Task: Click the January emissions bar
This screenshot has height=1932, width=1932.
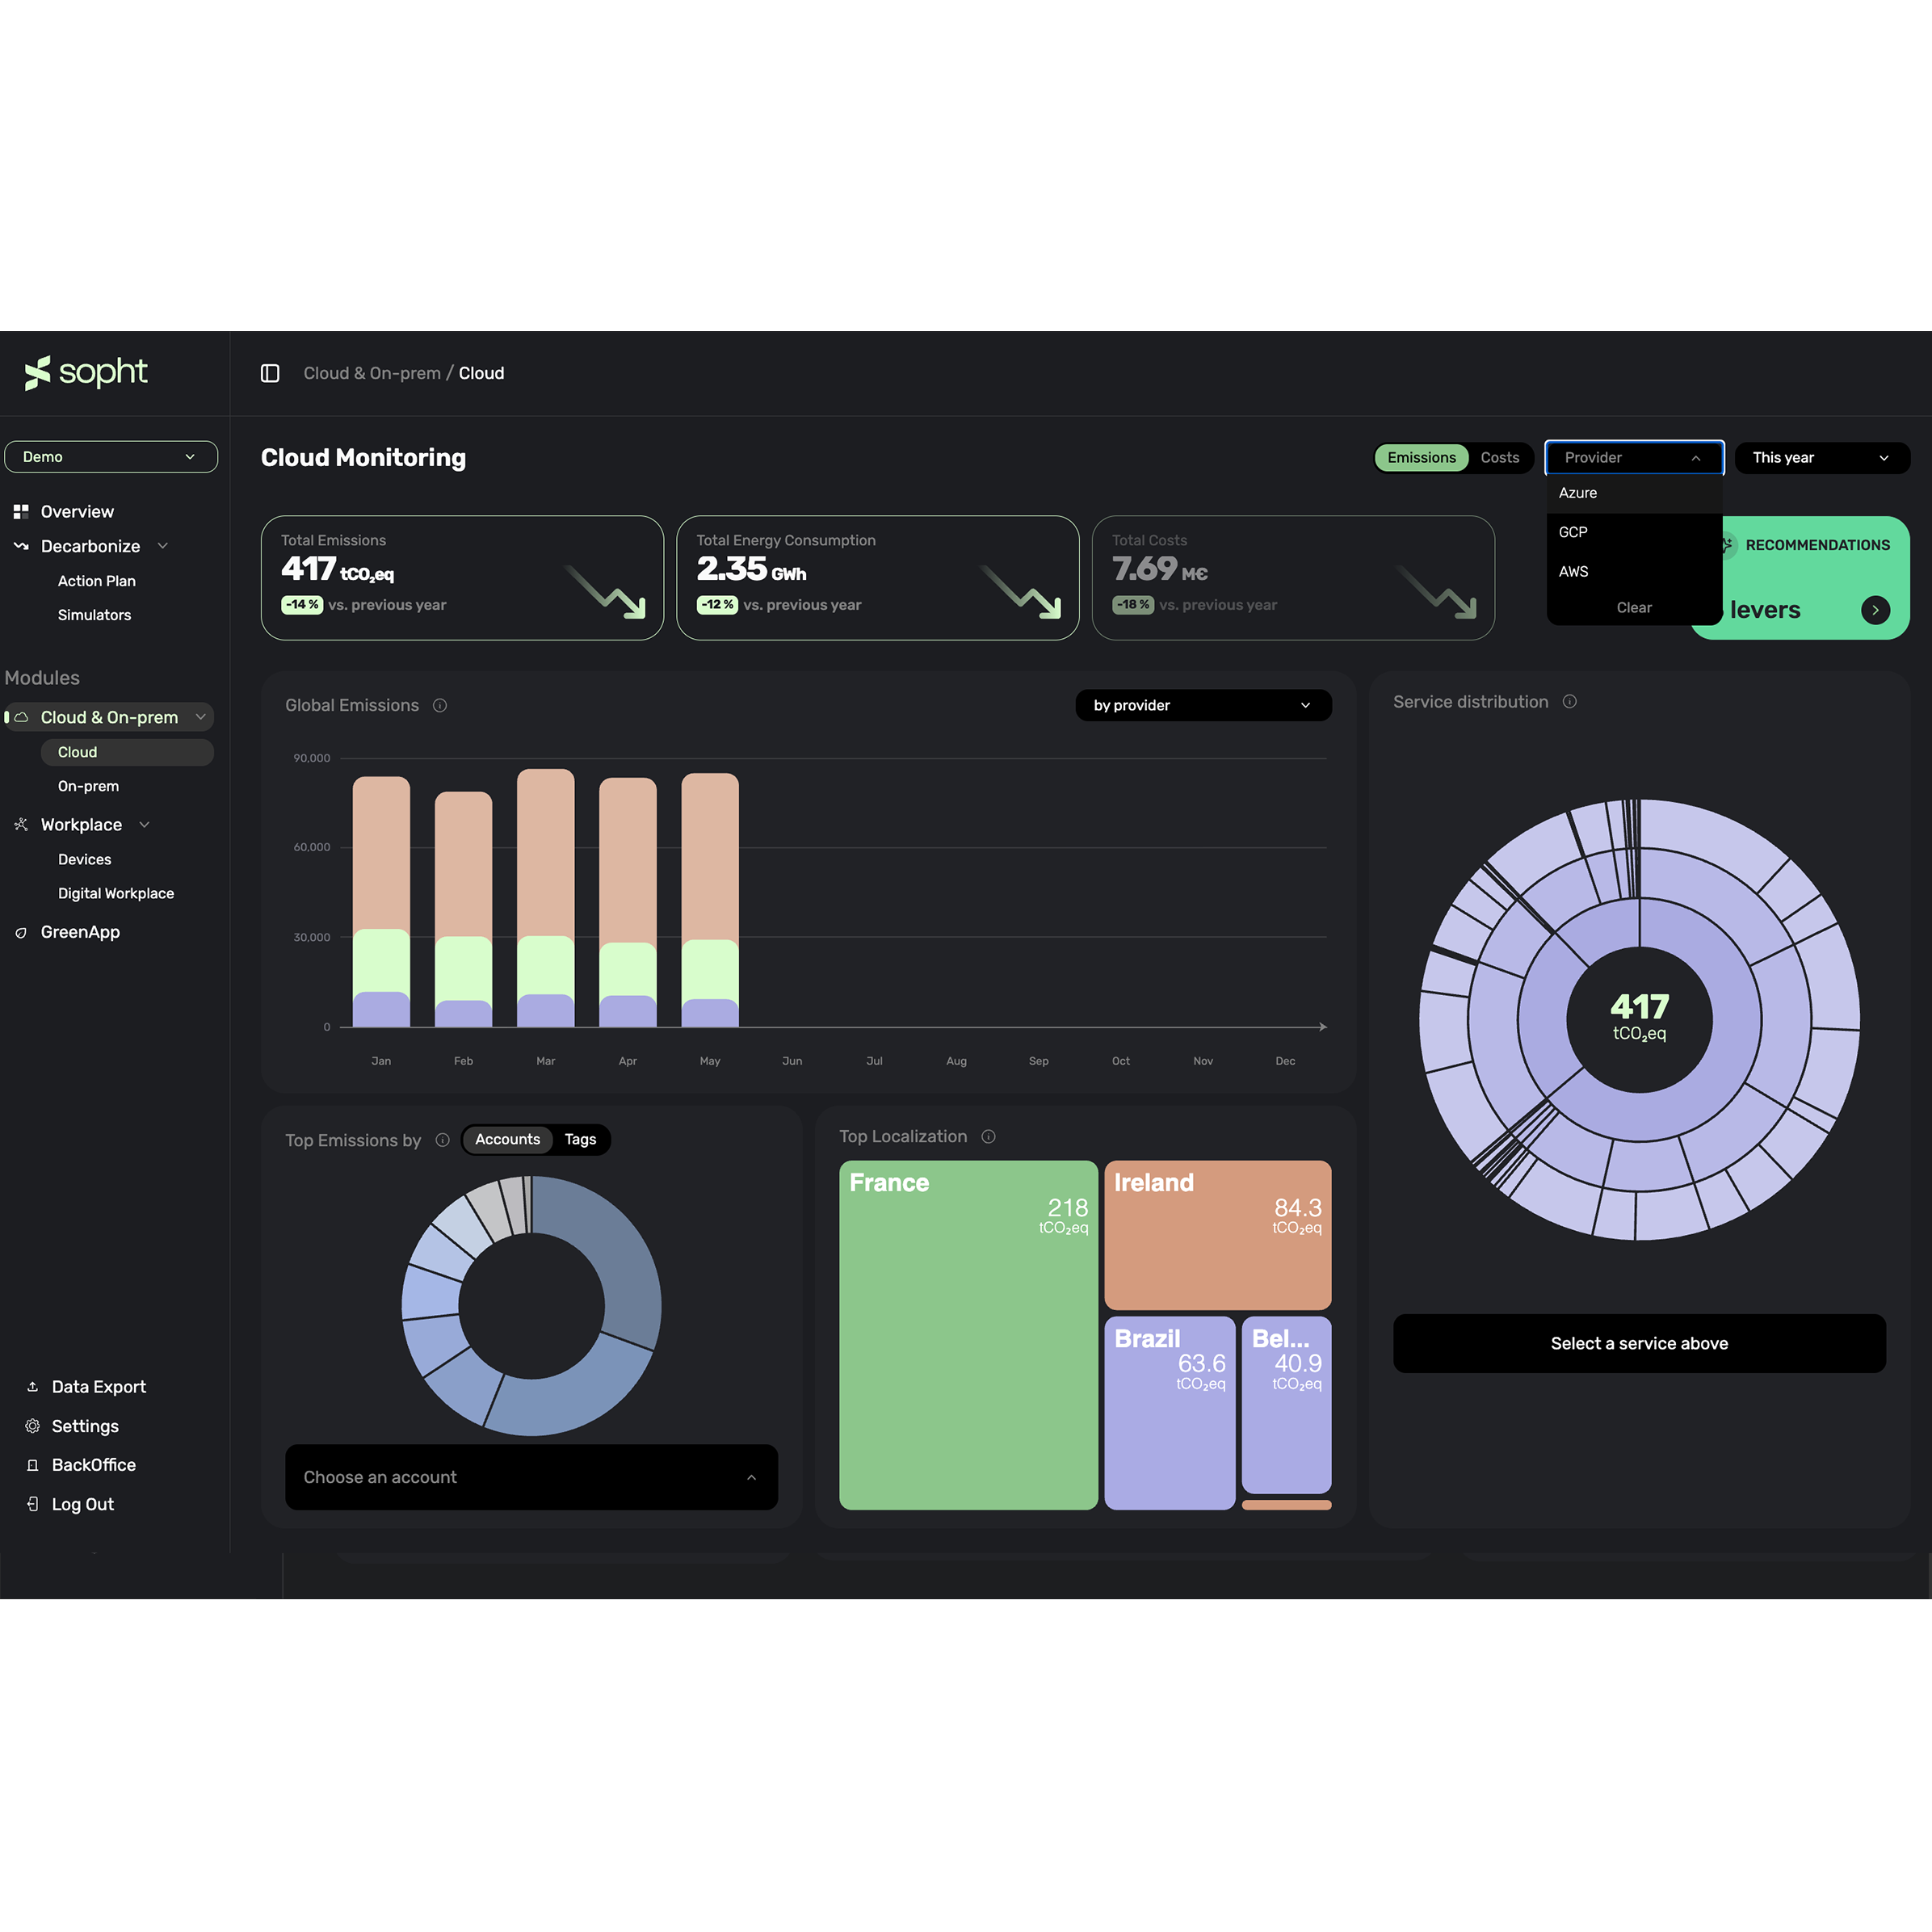Action: 381,901
